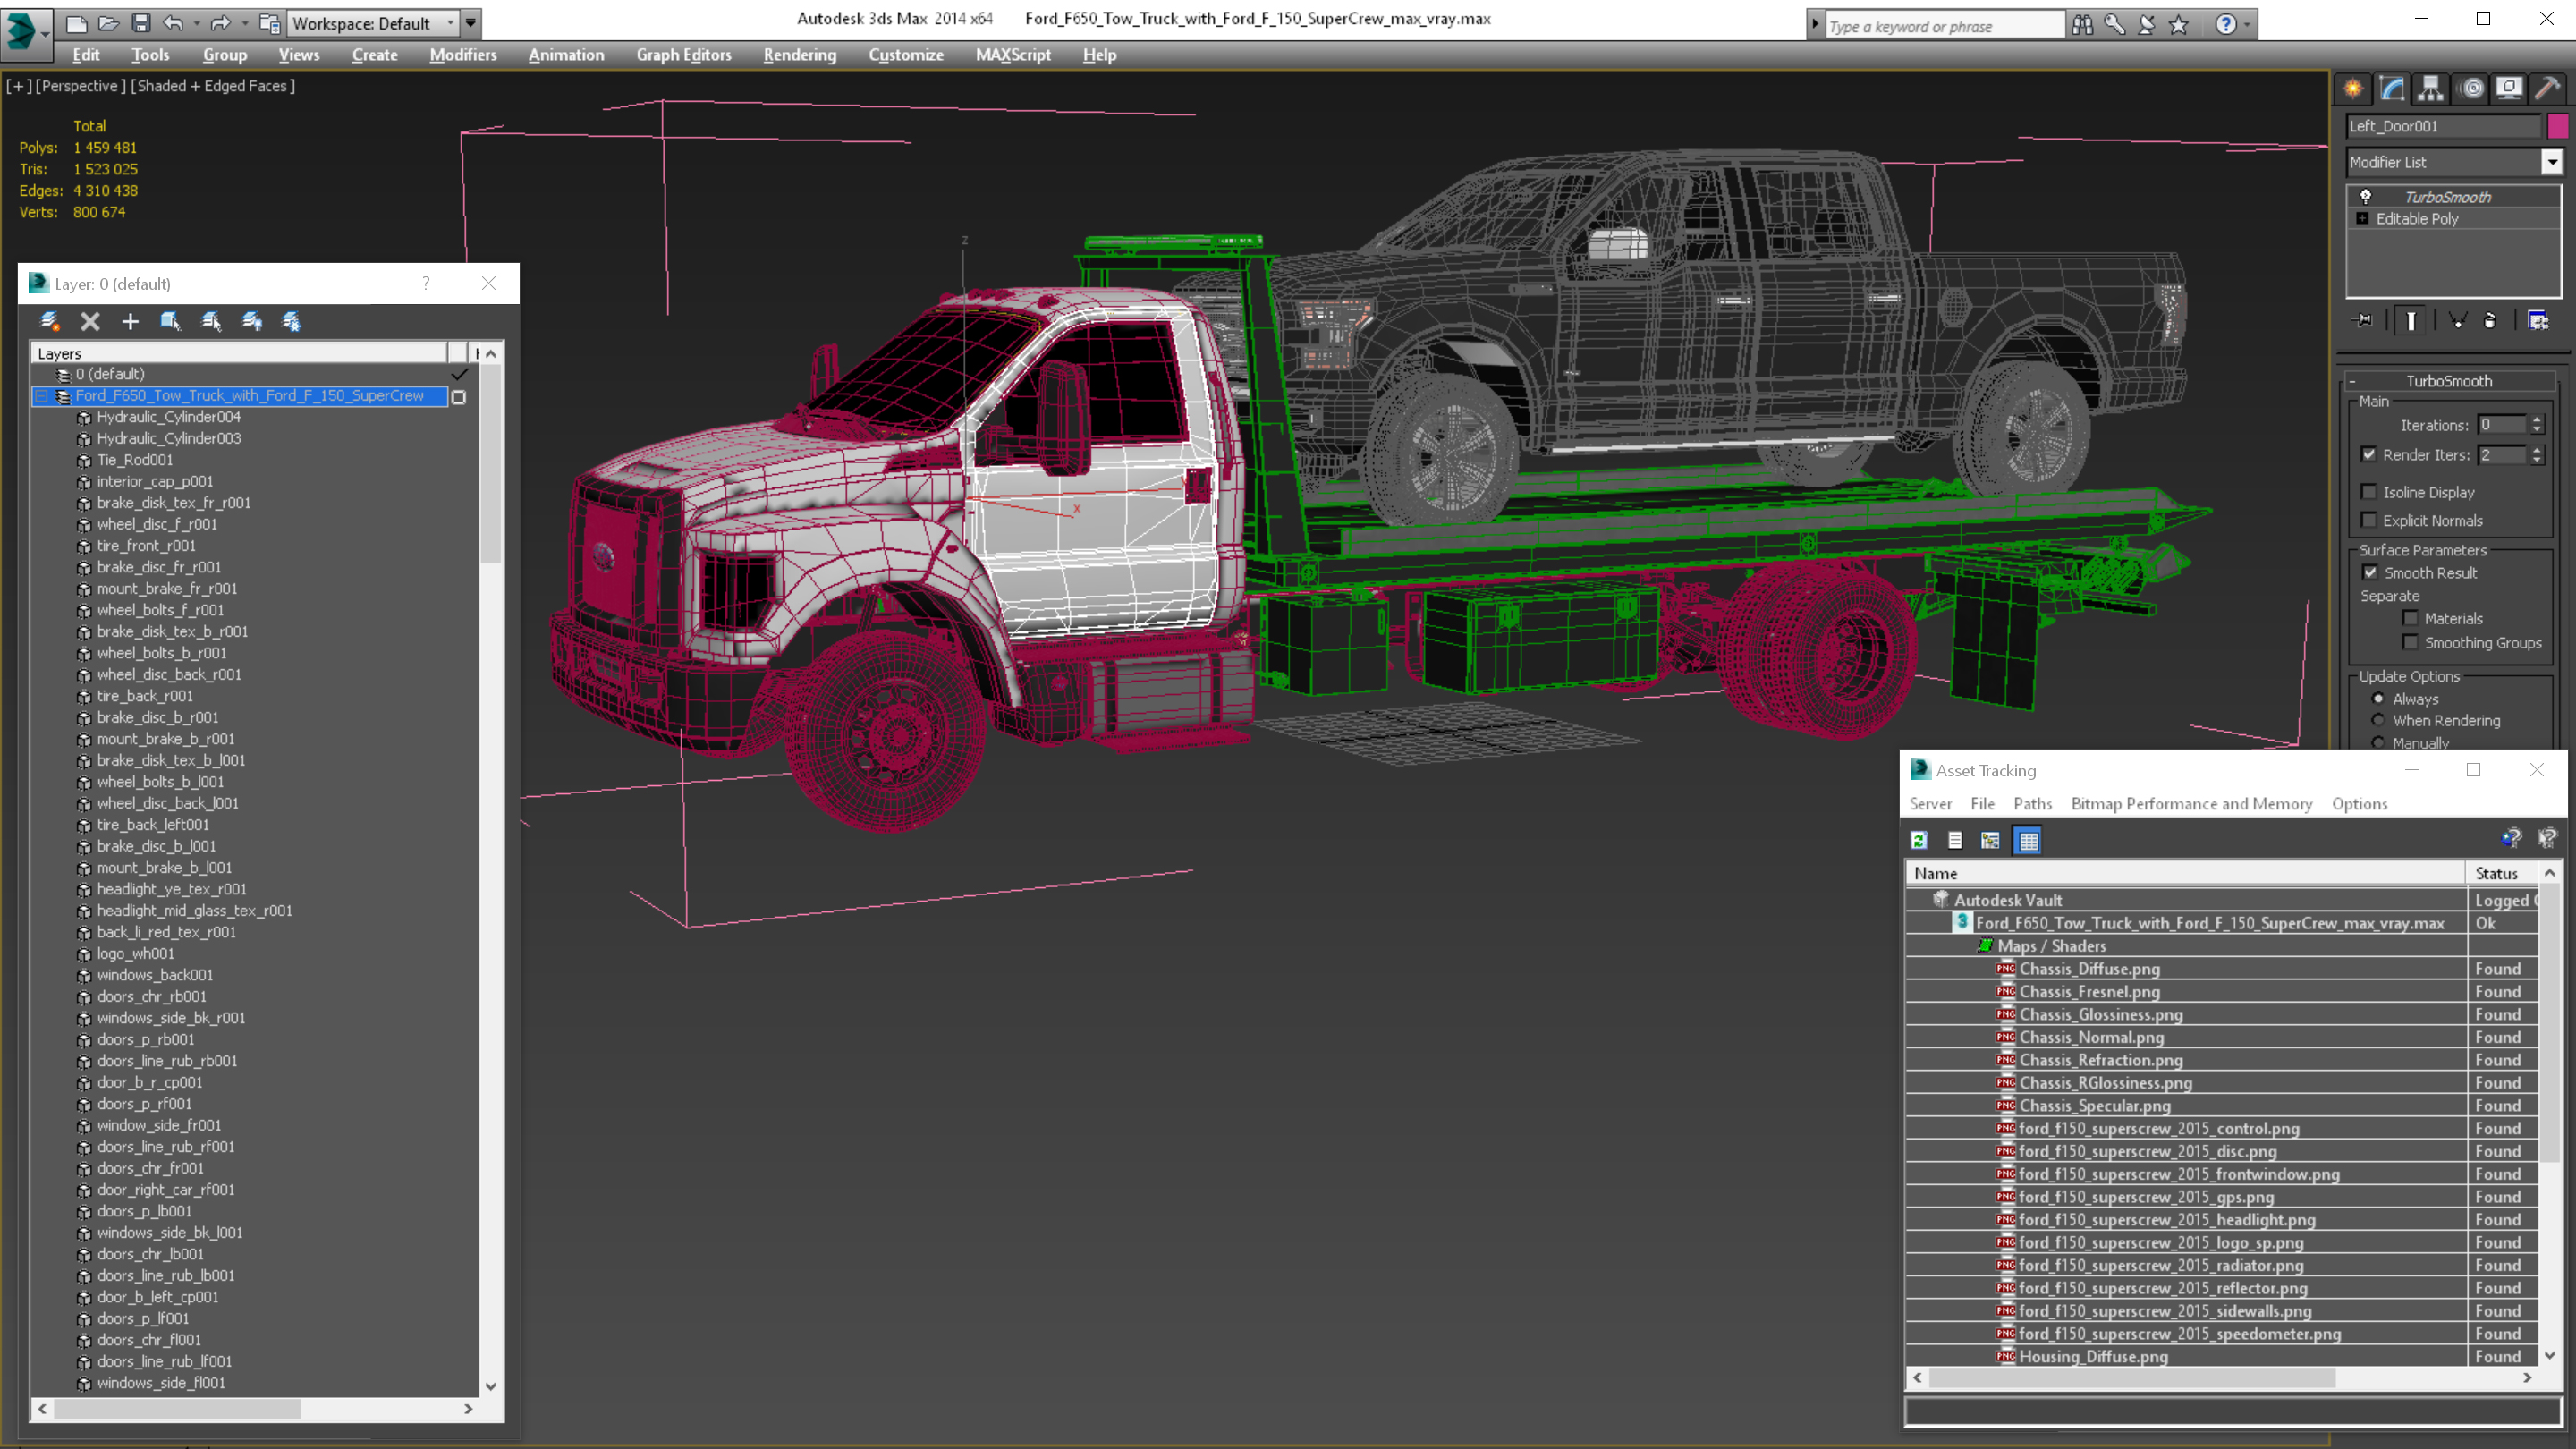Open the Modifier List dropdown
The height and width of the screenshot is (1449, 2576).
[x=2551, y=161]
